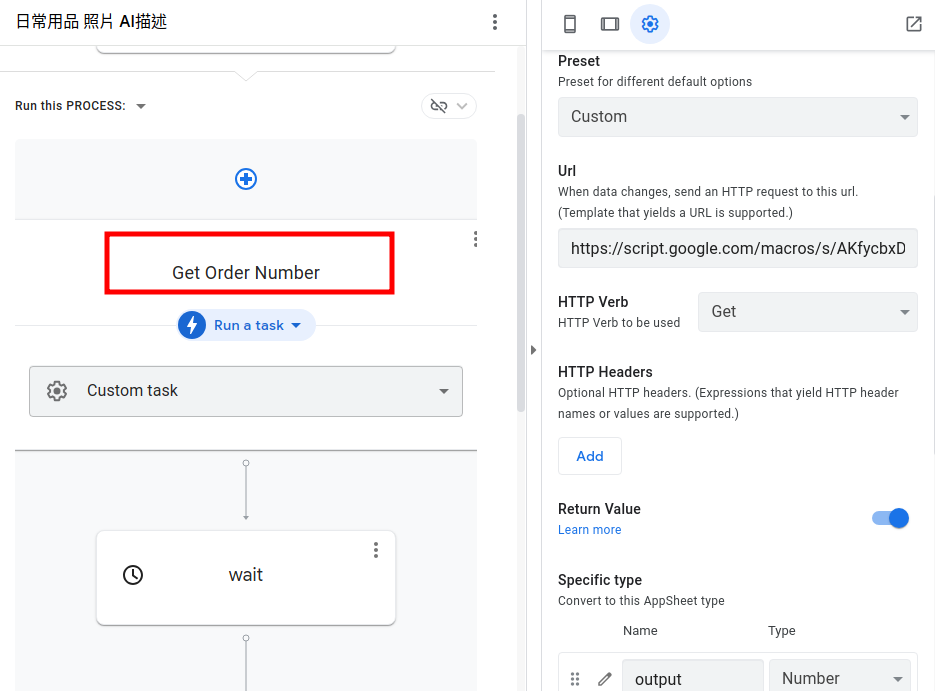Open the preview in a new window

click(x=914, y=24)
